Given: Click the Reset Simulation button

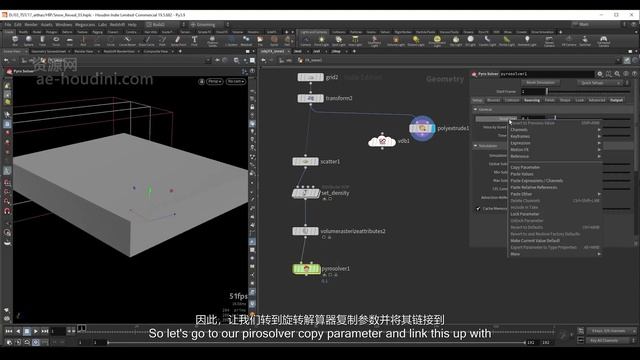Looking at the screenshot, I should click(x=540, y=83).
